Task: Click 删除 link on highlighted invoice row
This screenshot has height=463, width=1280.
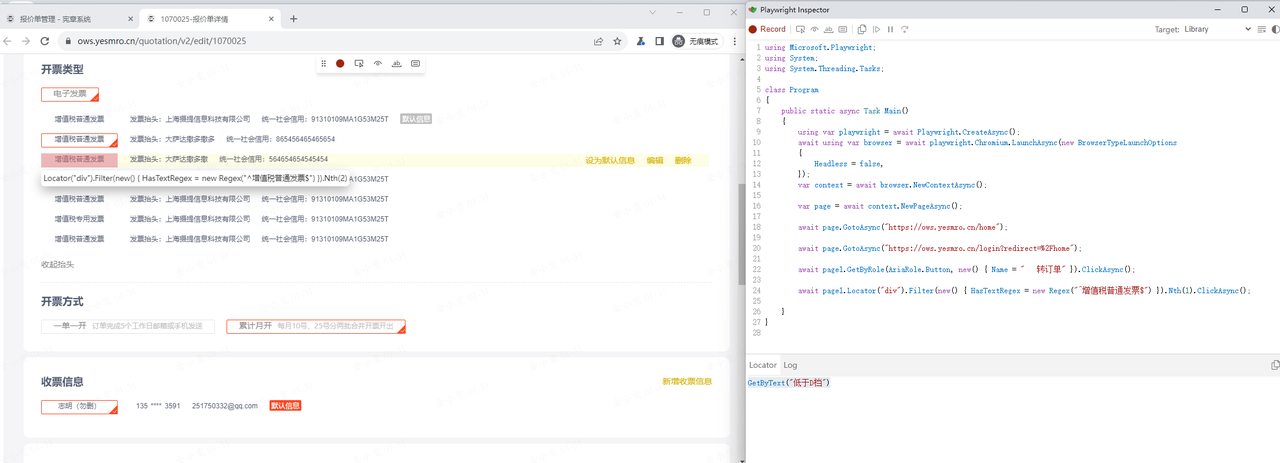Action: (683, 160)
